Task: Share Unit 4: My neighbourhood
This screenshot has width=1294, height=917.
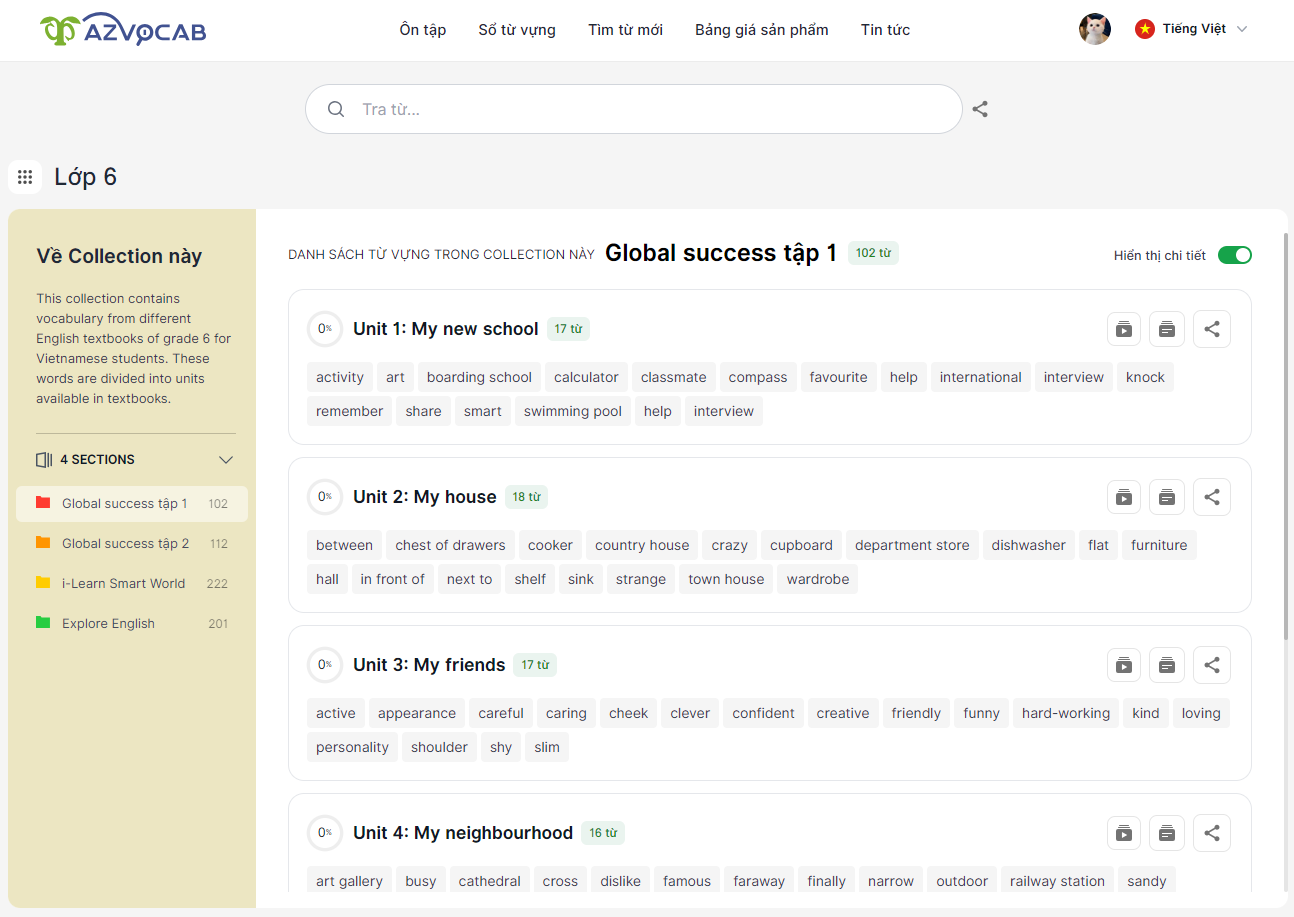Action: [x=1212, y=833]
